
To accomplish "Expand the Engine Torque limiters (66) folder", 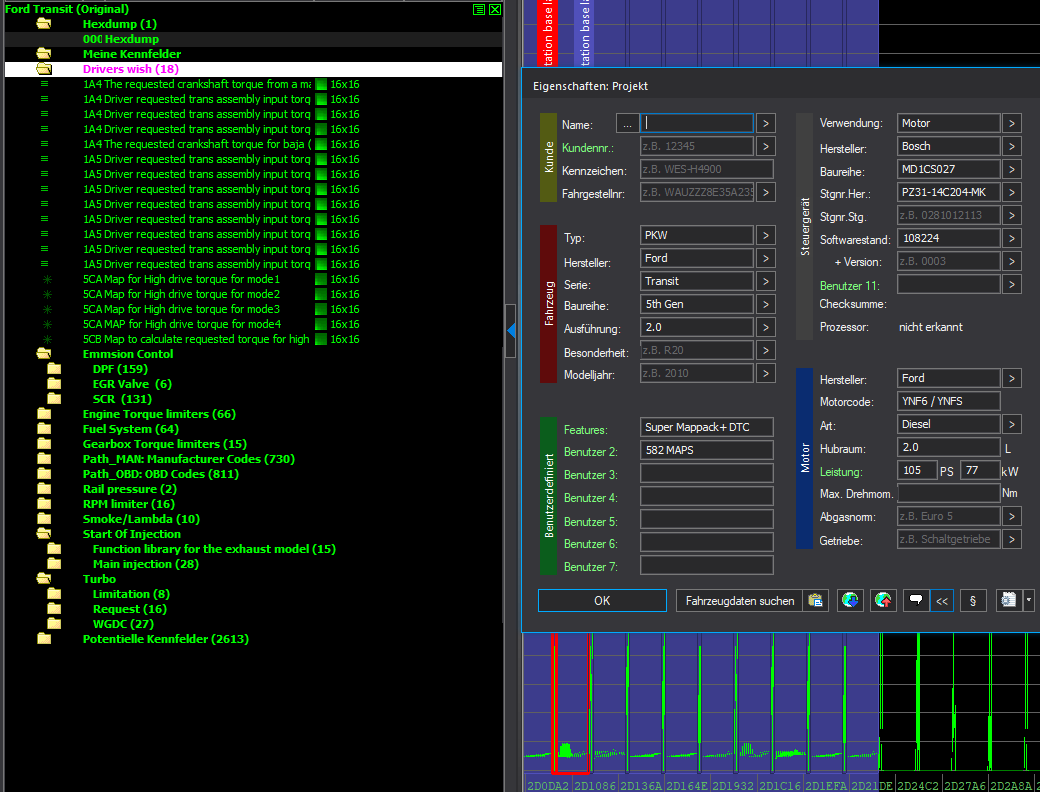I will click(159, 414).
